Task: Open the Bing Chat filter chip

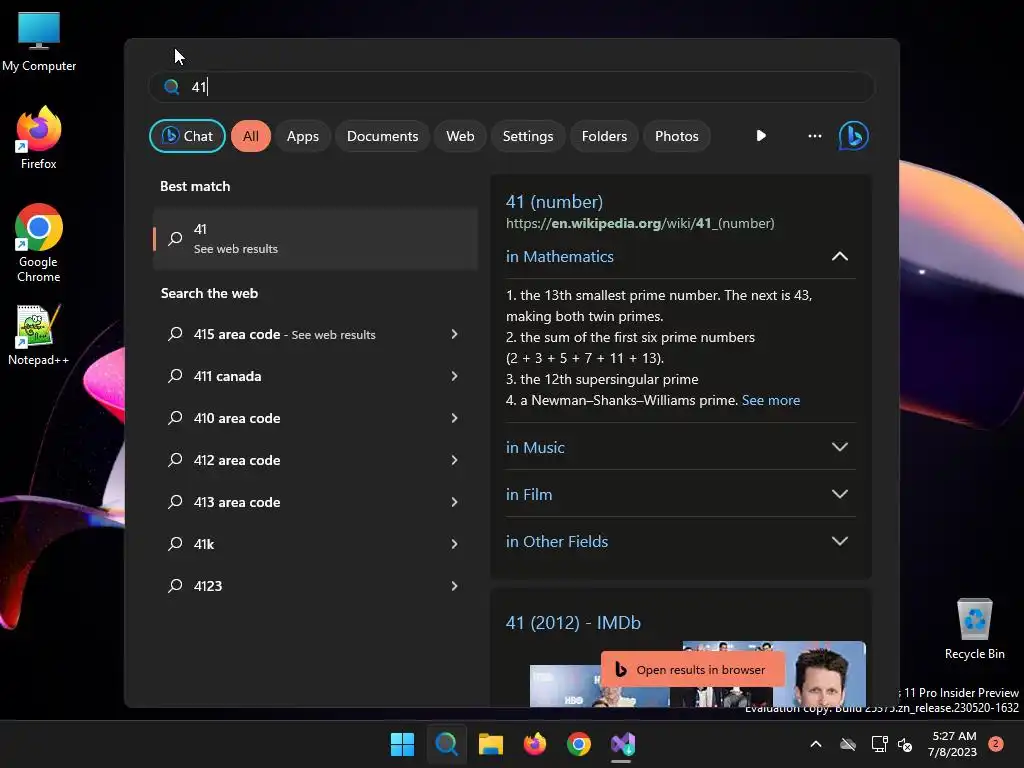Action: pos(187,136)
